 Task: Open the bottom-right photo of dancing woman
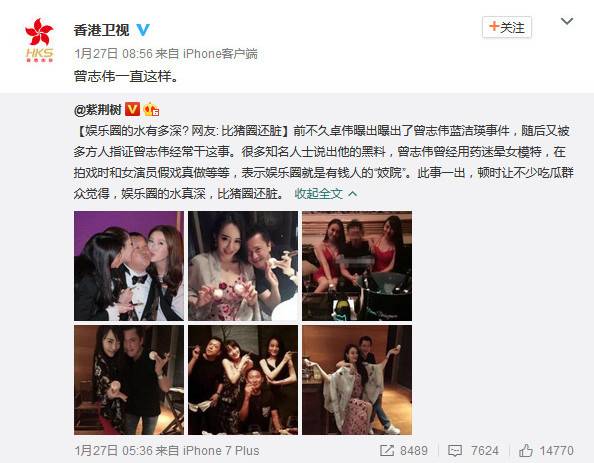pos(357,380)
